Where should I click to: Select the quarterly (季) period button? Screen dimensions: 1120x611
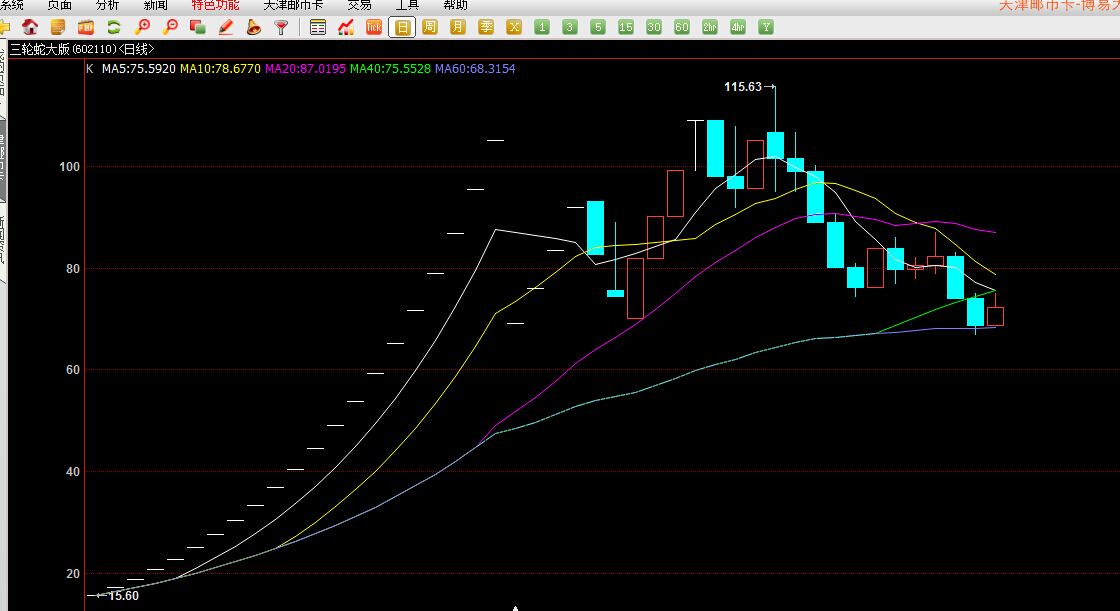pos(486,27)
